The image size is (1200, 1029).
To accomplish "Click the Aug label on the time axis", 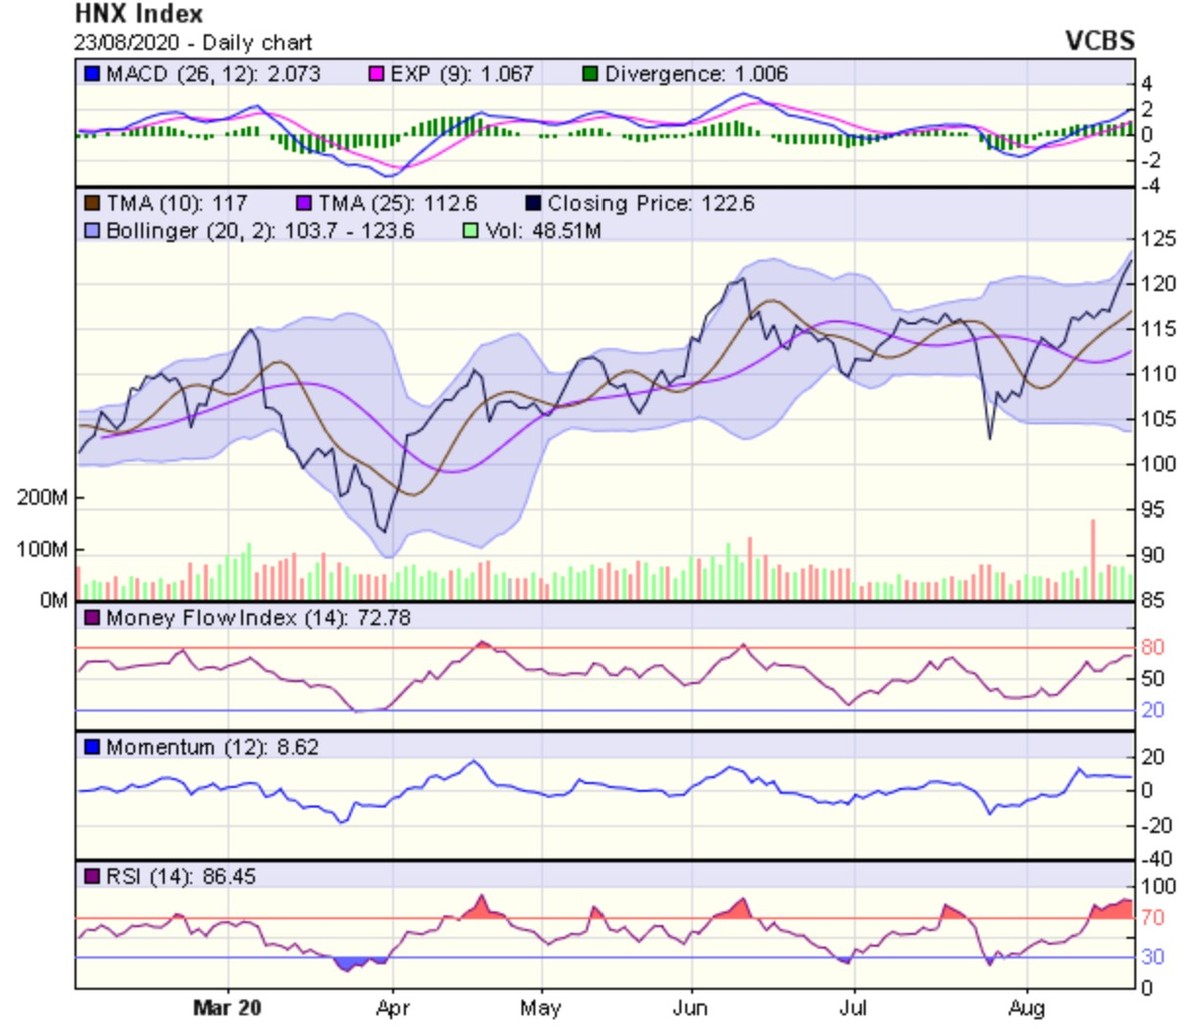I will (1027, 1007).
